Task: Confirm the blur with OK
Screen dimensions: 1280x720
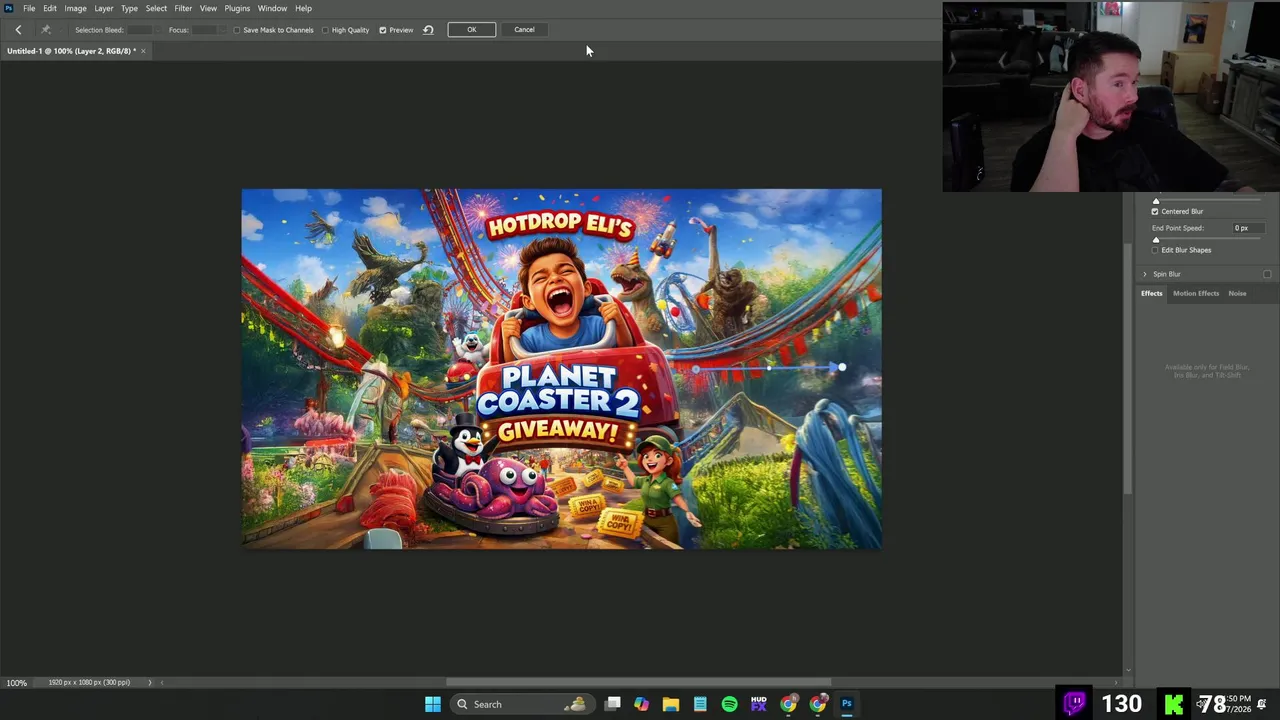Action: tap(472, 30)
